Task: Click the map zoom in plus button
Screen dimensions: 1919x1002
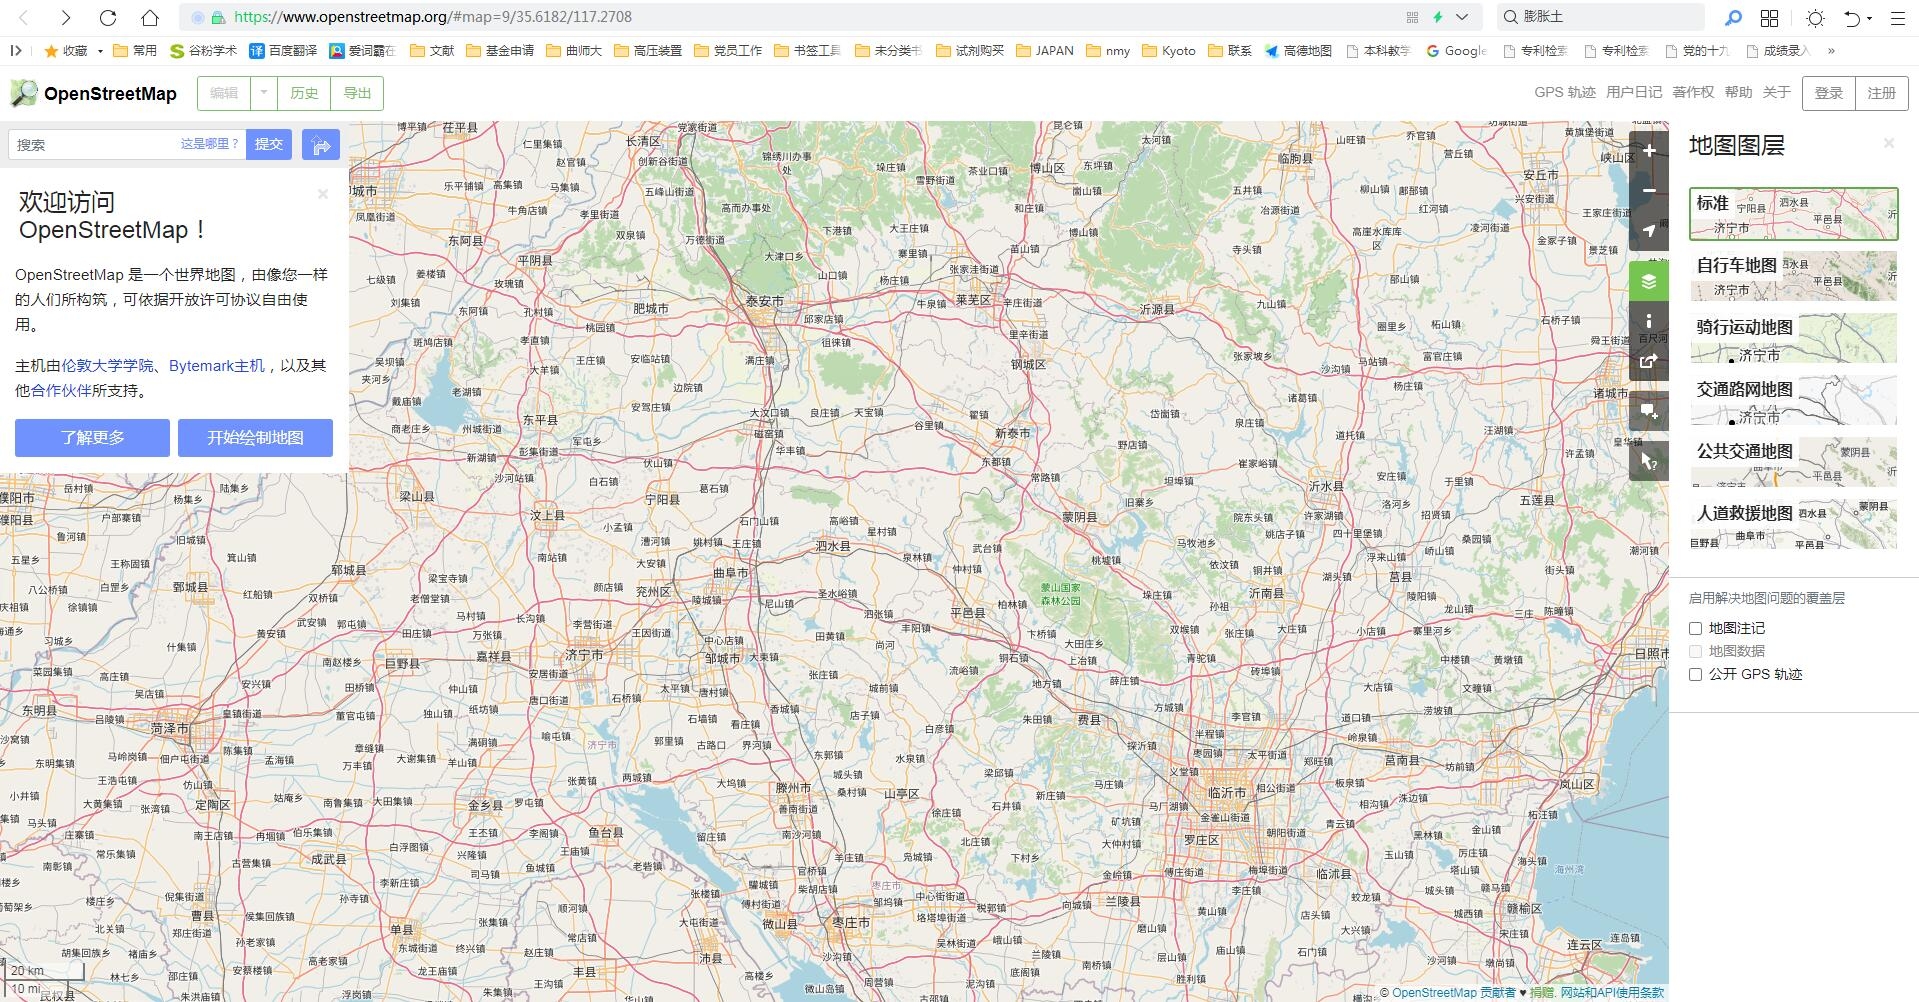Action: tap(1648, 151)
